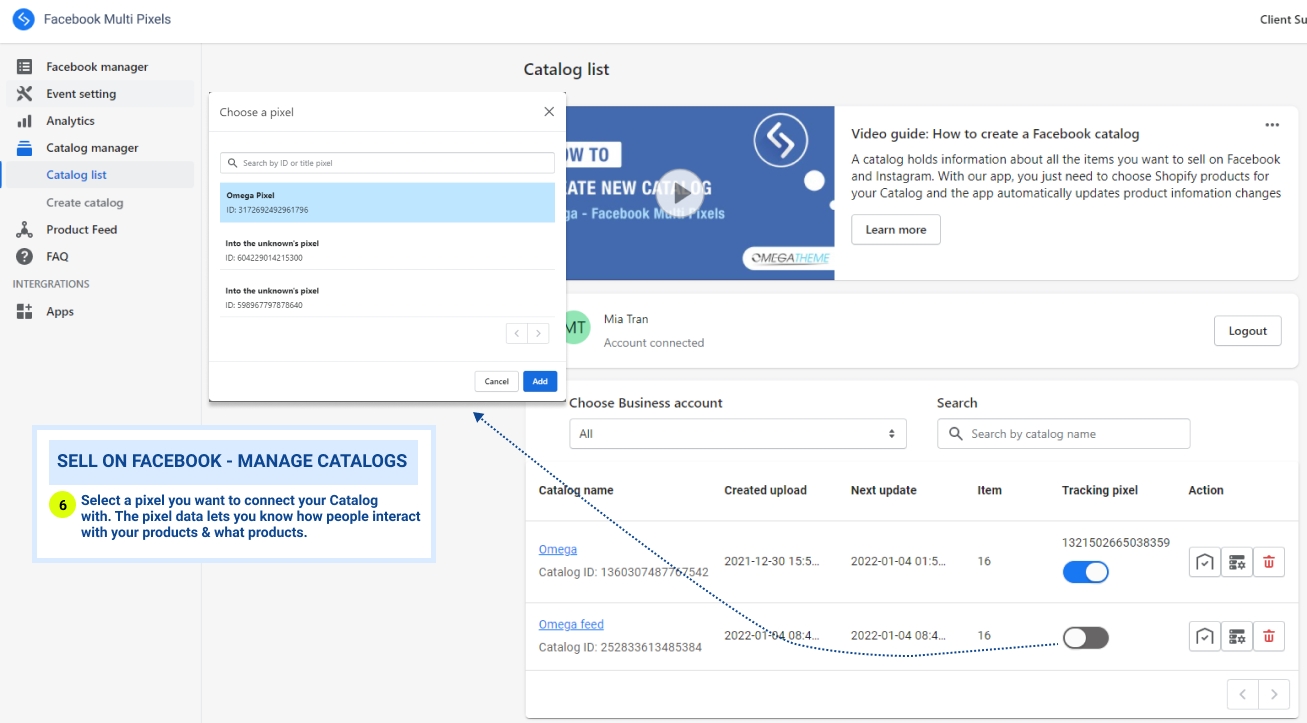Play the Facebook catalog video guide

[x=680, y=193]
